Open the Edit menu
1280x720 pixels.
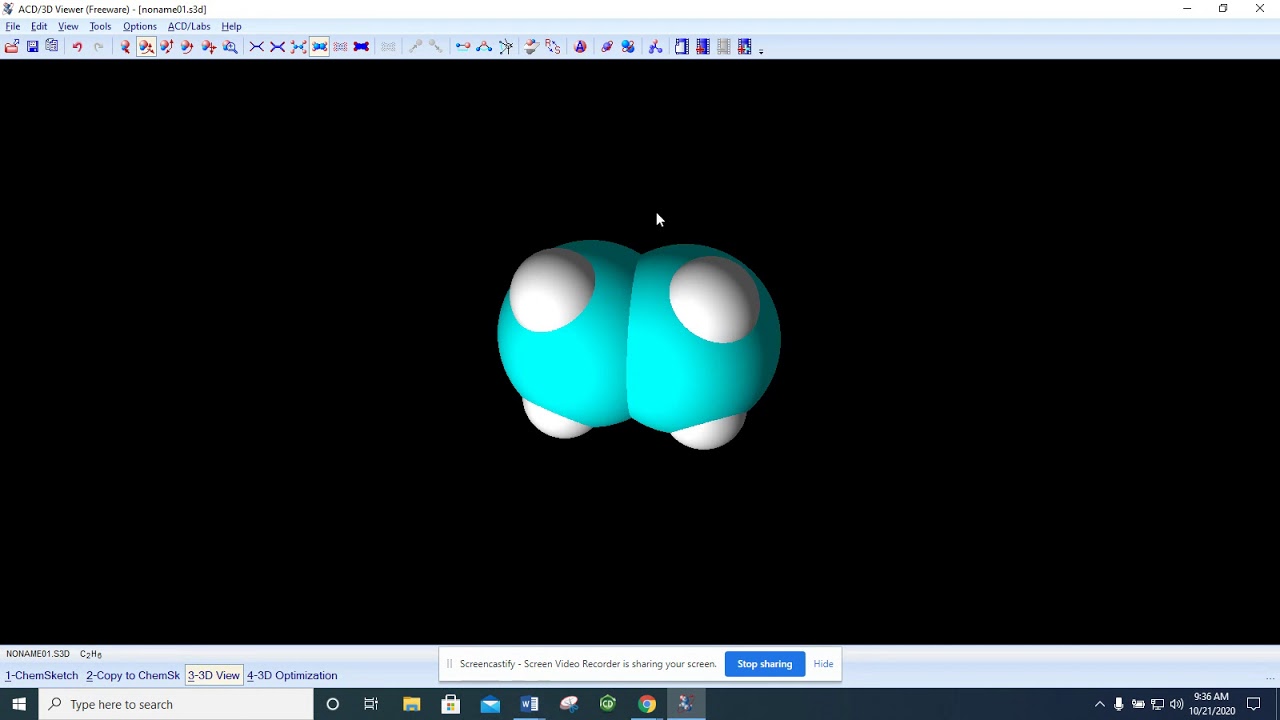click(x=39, y=27)
